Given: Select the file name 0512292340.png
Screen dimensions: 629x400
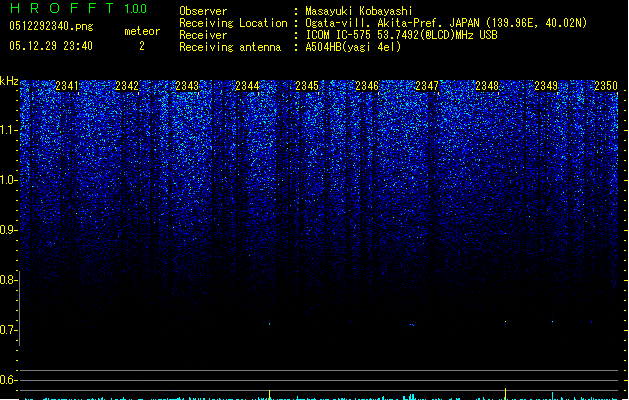Looking at the screenshot, I should tap(51, 26).
